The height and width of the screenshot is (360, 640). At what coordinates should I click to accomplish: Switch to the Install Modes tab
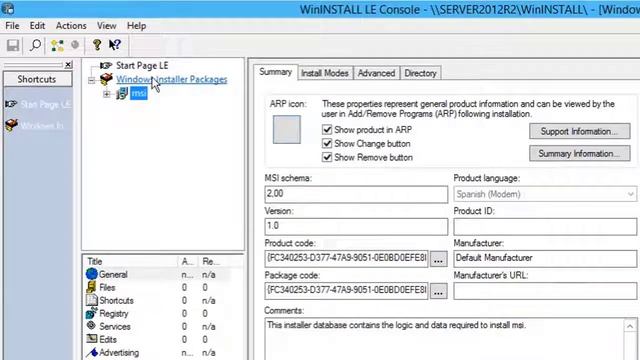tap(325, 73)
